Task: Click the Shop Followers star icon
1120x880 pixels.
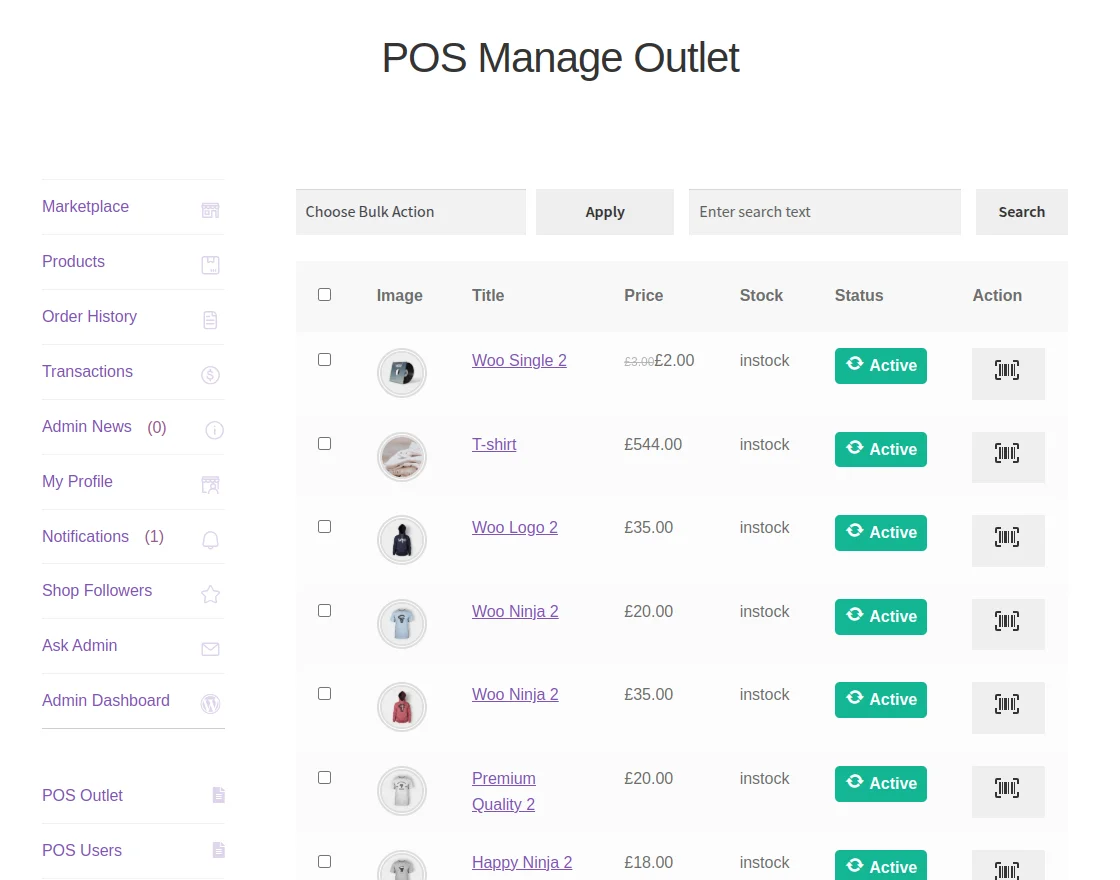Action: (x=210, y=594)
